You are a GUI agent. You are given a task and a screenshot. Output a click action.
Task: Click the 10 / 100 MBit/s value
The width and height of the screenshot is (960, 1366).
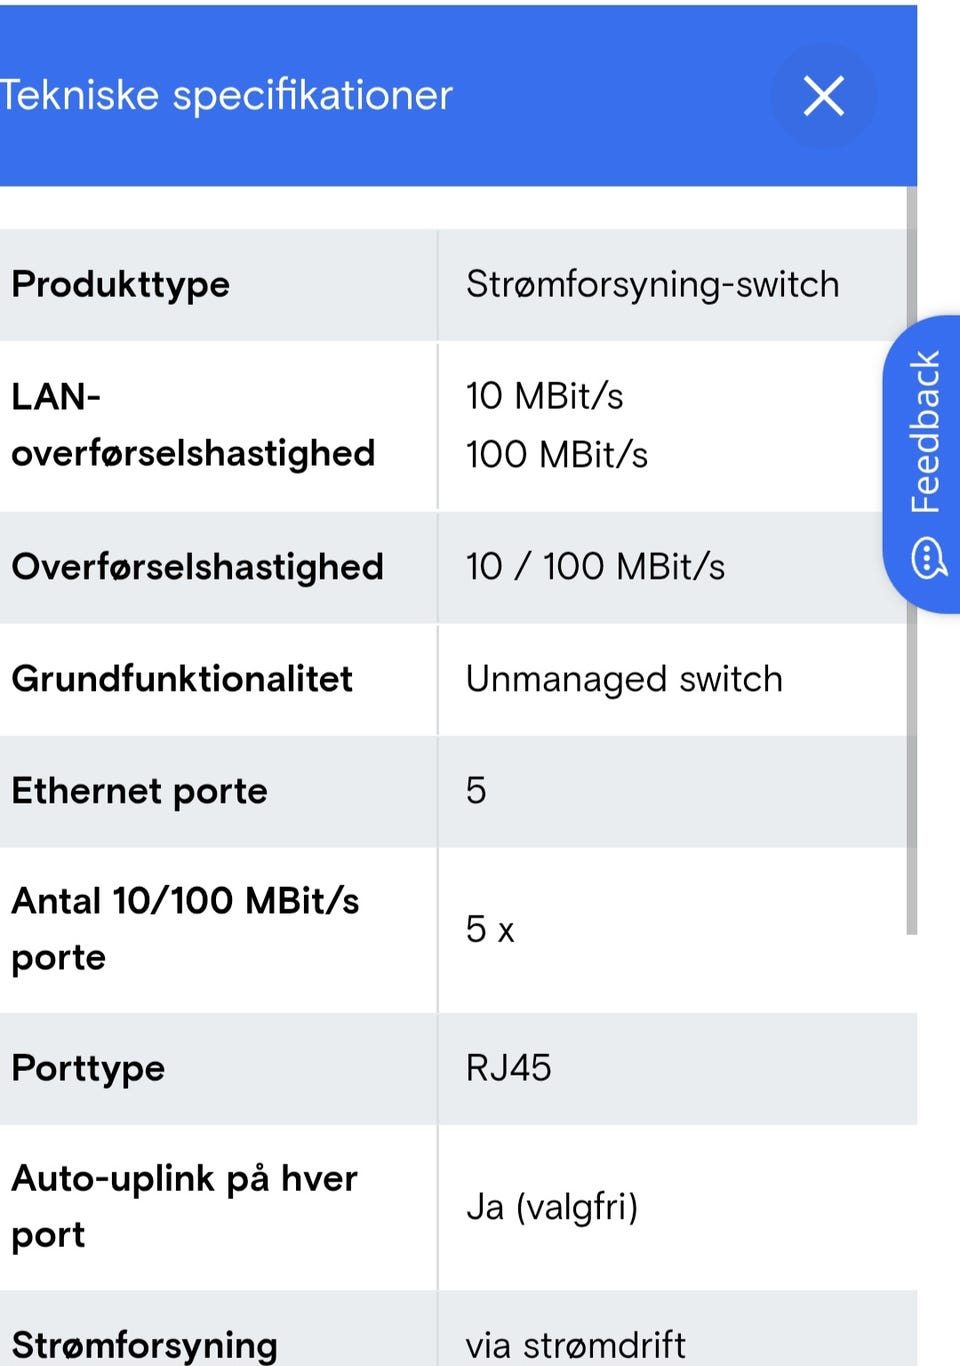coord(595,567)
